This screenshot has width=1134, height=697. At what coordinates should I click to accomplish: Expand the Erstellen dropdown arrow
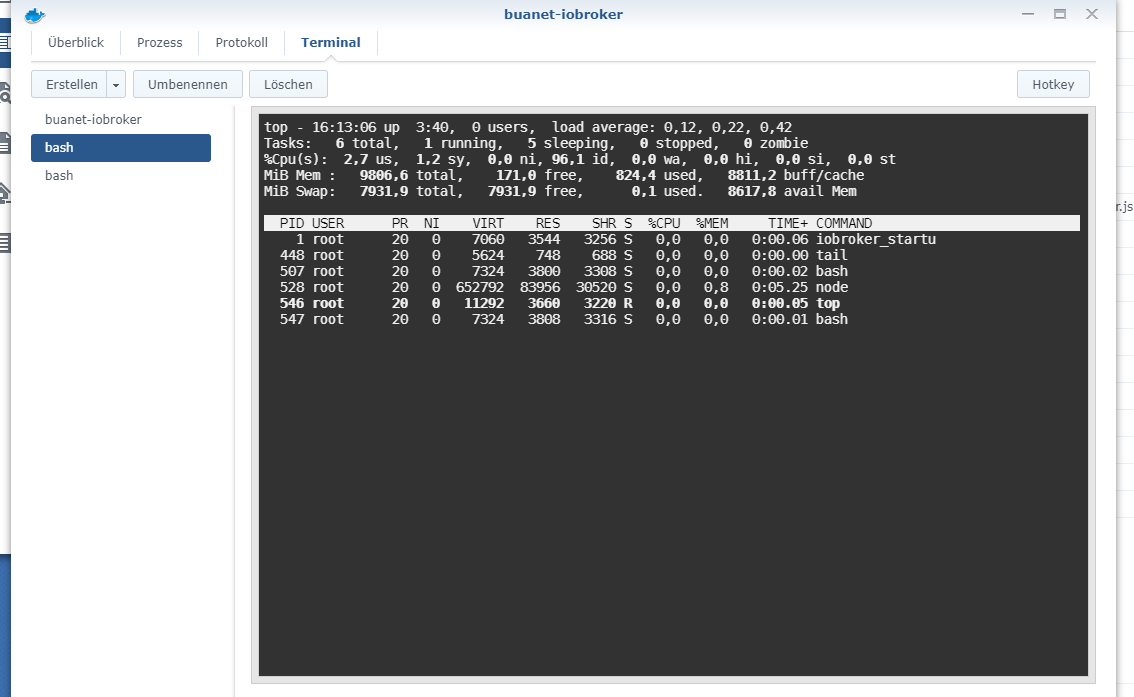116,85
